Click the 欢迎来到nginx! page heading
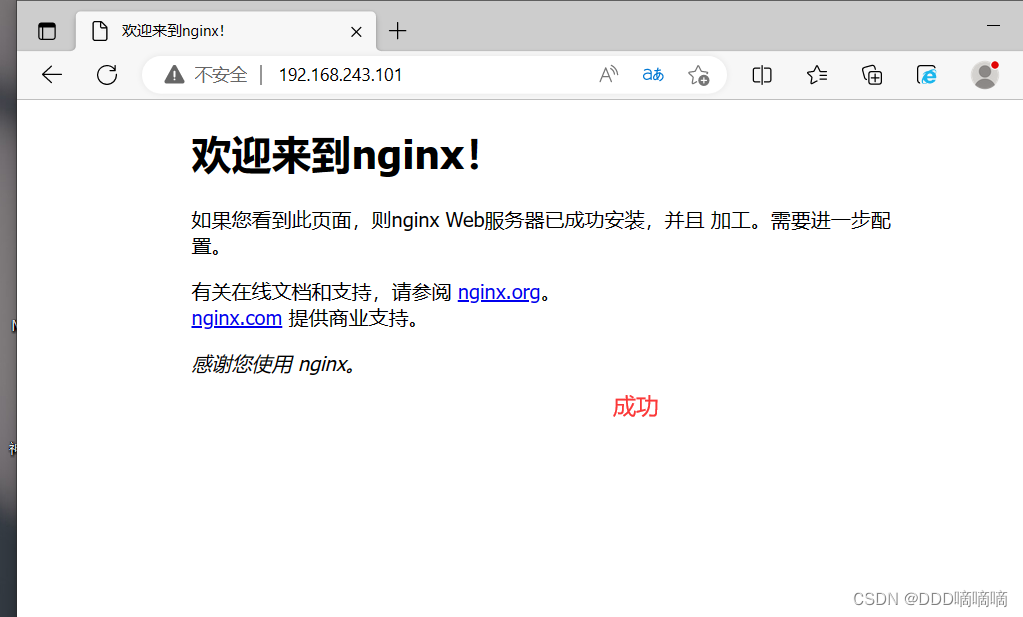The width and height of the screenshot is (1023, 617). (x=337, y=156)
